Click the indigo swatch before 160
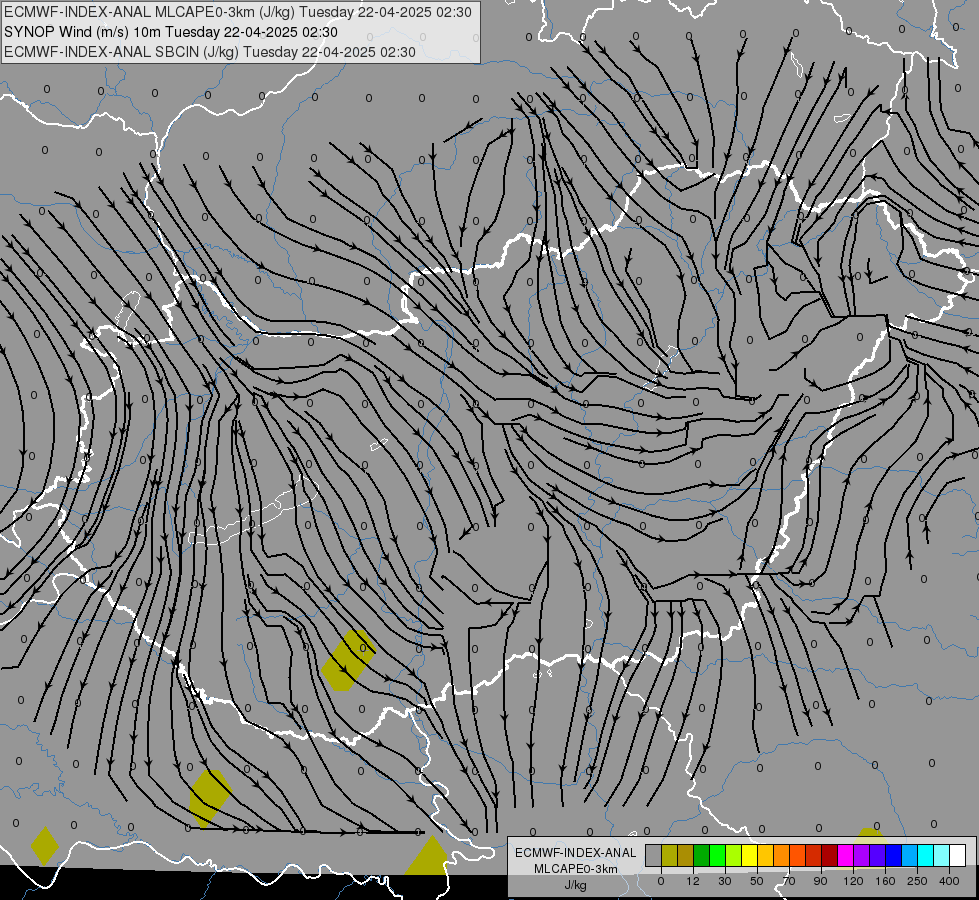 (878, 855)
